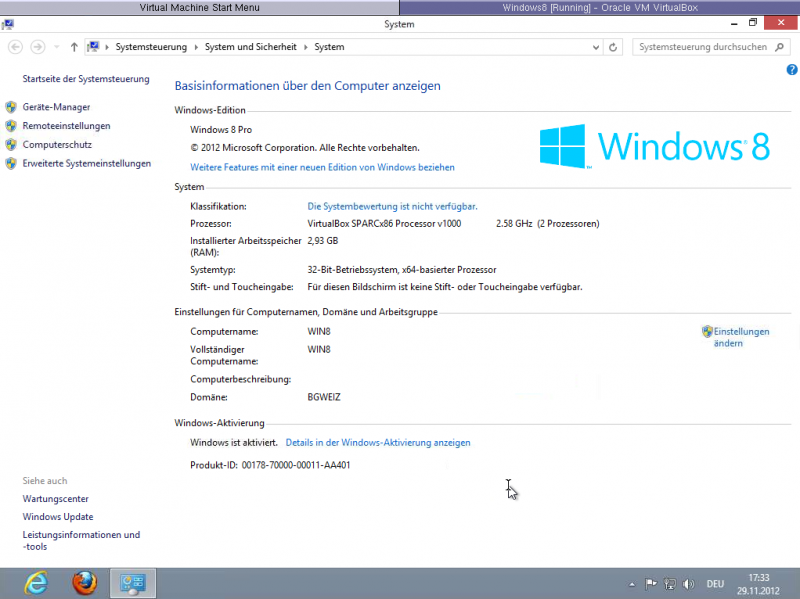This screenshot has width=800, height=599.
Task: Expand the chevron after Systemsteuerung breadcrumb
Action: point(196,47)
